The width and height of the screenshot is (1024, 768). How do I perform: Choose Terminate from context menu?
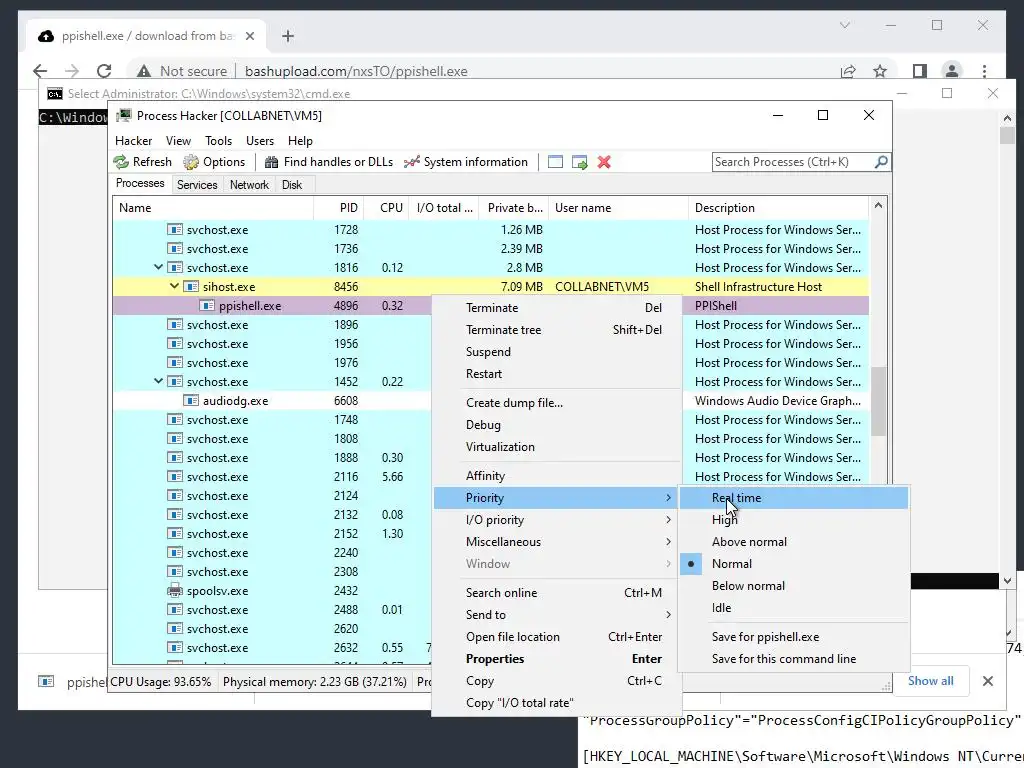556,308
